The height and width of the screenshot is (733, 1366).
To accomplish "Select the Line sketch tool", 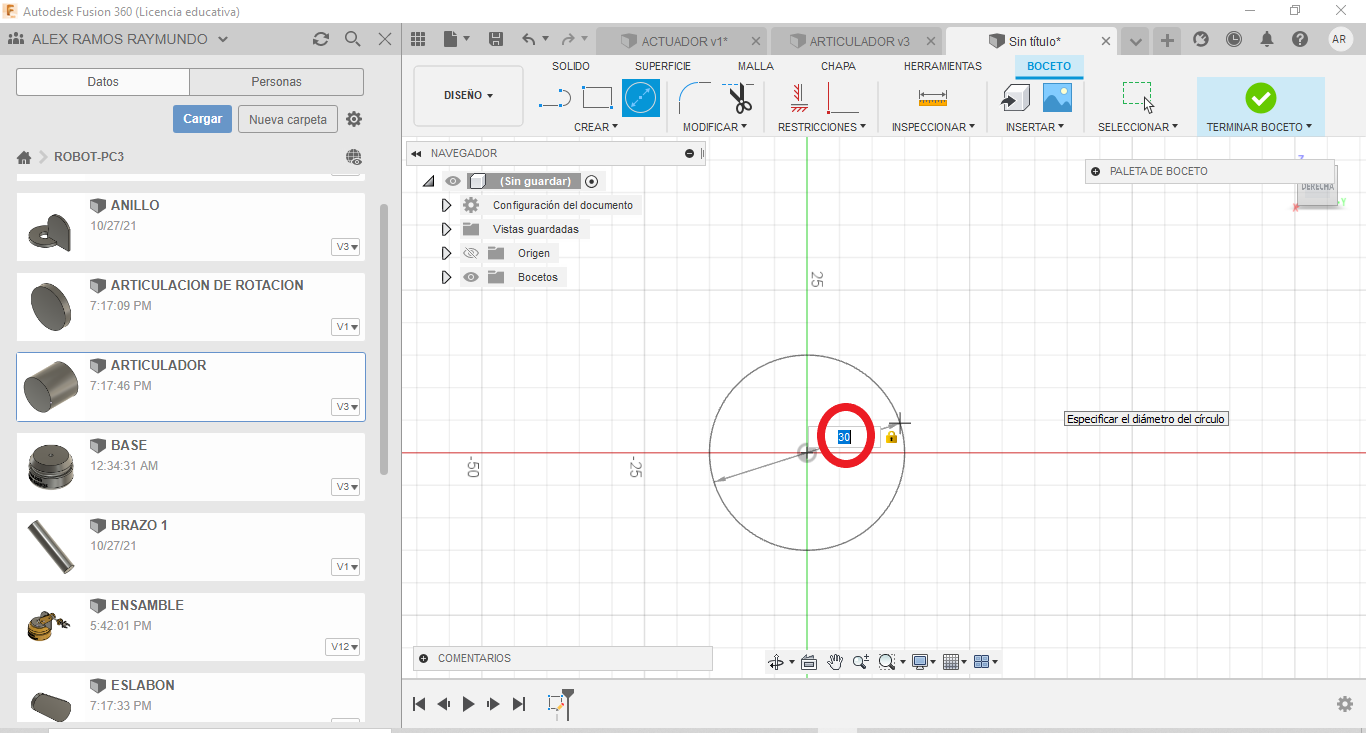I will click(555, 98).
